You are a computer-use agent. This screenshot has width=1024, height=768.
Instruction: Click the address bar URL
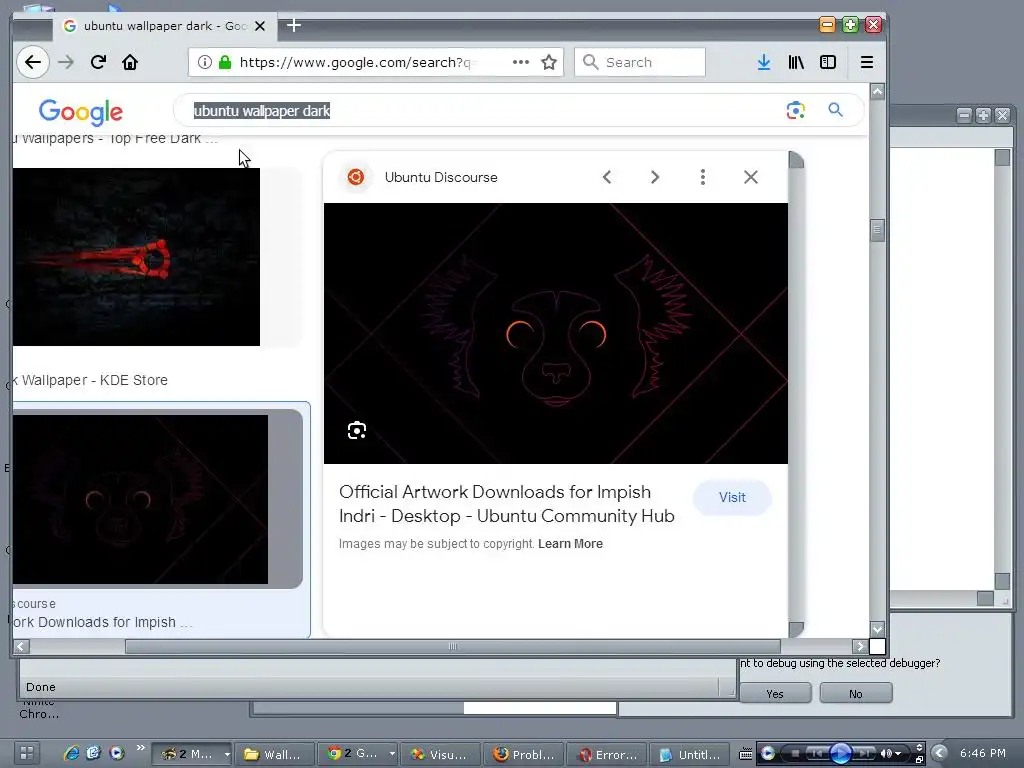pyautogui.click(x=357, y=62)
